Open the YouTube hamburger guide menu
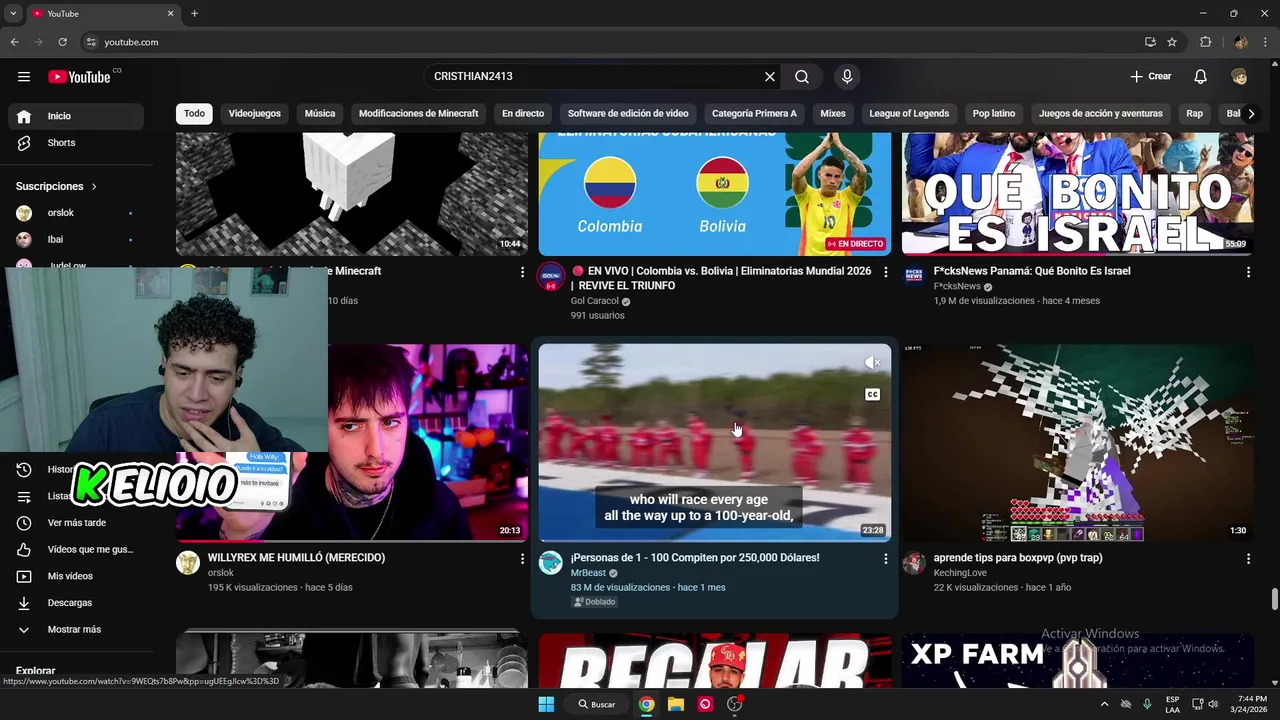Viewport: 1280px width, 720px height. (x=24, y=77)
